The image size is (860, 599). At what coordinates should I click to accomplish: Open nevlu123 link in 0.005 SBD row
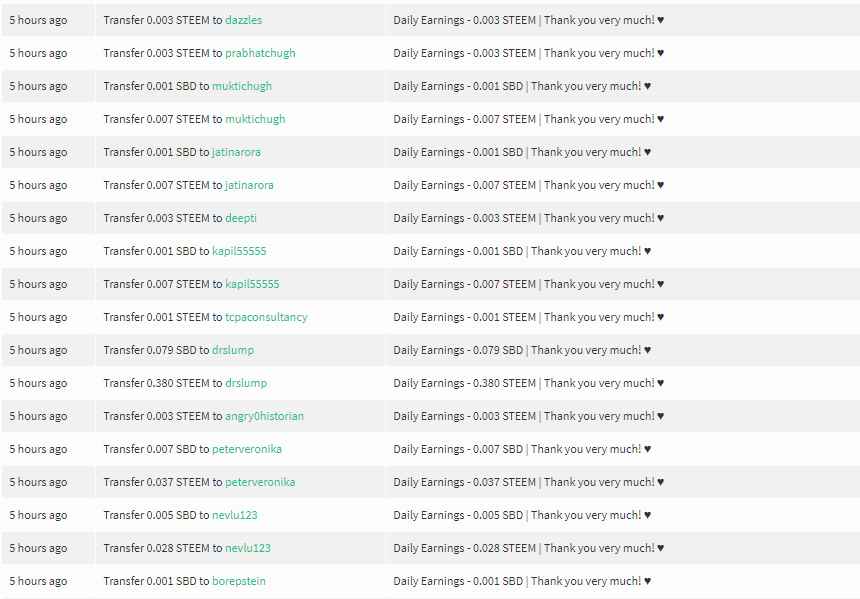click(235, 515)
